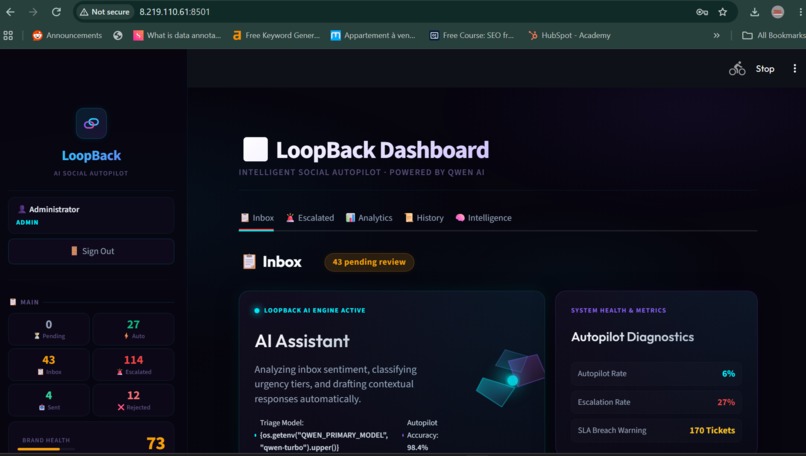The image size is (806, 456).
Task: Open the Streamlit three-dot main menu
Action: [795, 68]
